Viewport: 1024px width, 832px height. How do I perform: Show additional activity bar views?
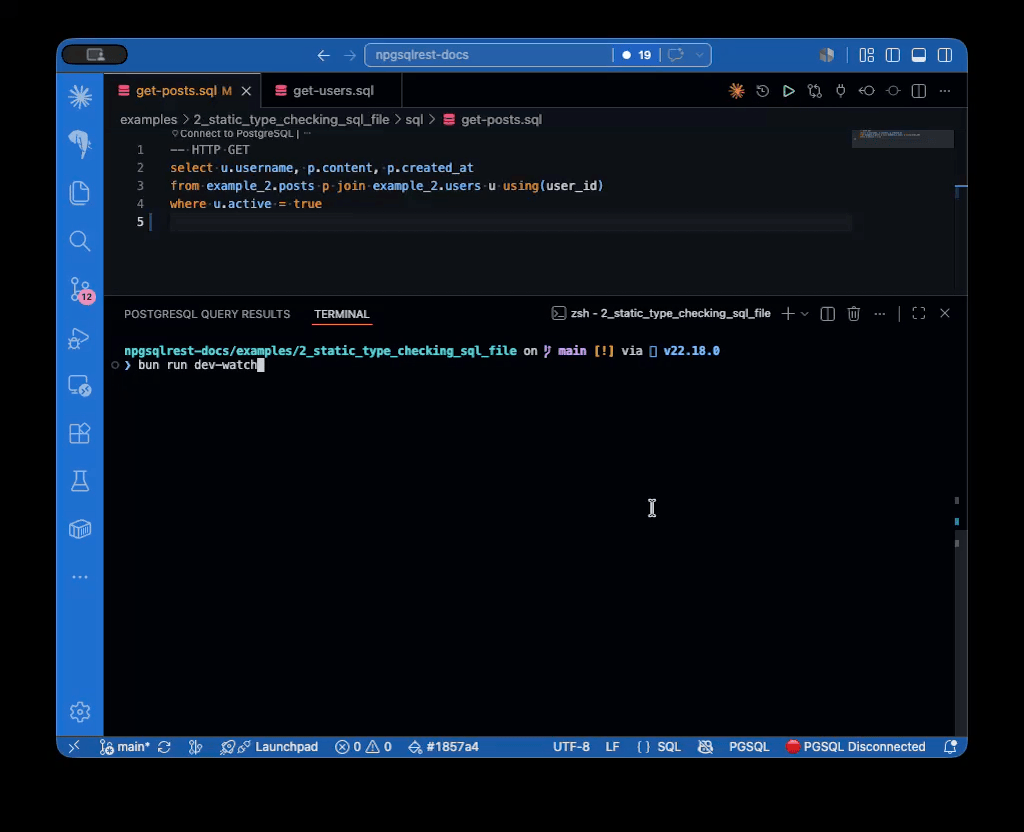[80, 577]
